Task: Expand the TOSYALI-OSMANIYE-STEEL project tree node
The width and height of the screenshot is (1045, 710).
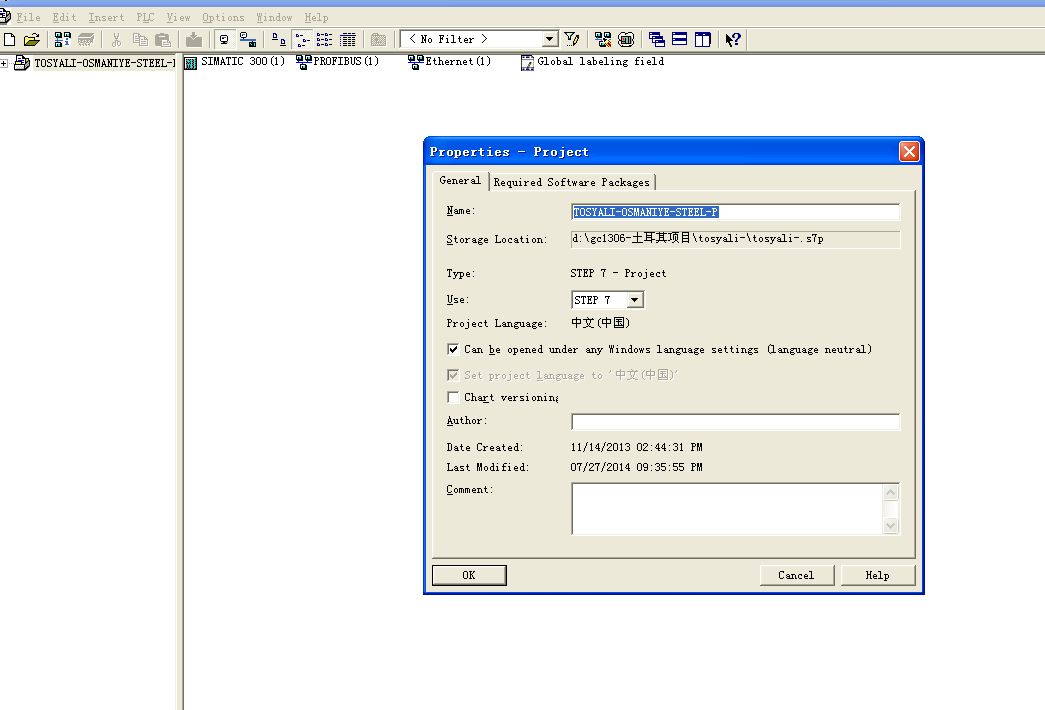Action: click(4, 63)
